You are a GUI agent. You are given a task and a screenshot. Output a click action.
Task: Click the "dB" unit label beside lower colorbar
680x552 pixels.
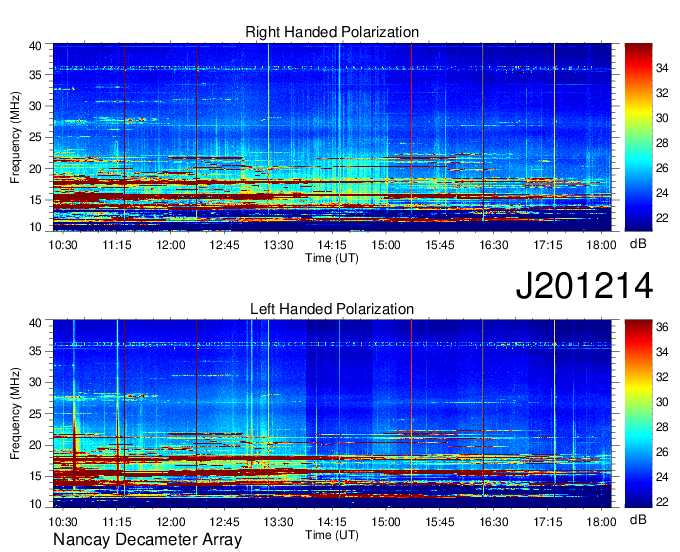point(638,520)
